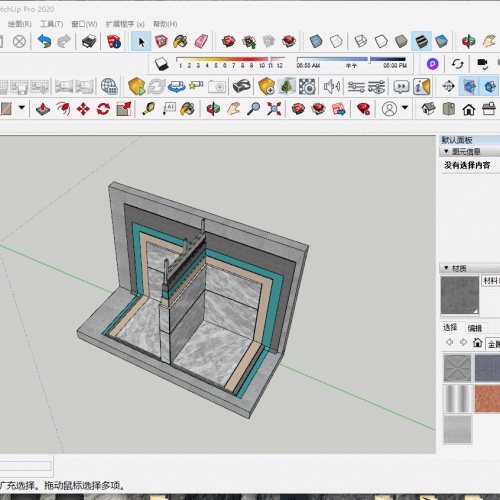Switch to Iso house view icon
This screenshot has width=500, height=500.
428,109
